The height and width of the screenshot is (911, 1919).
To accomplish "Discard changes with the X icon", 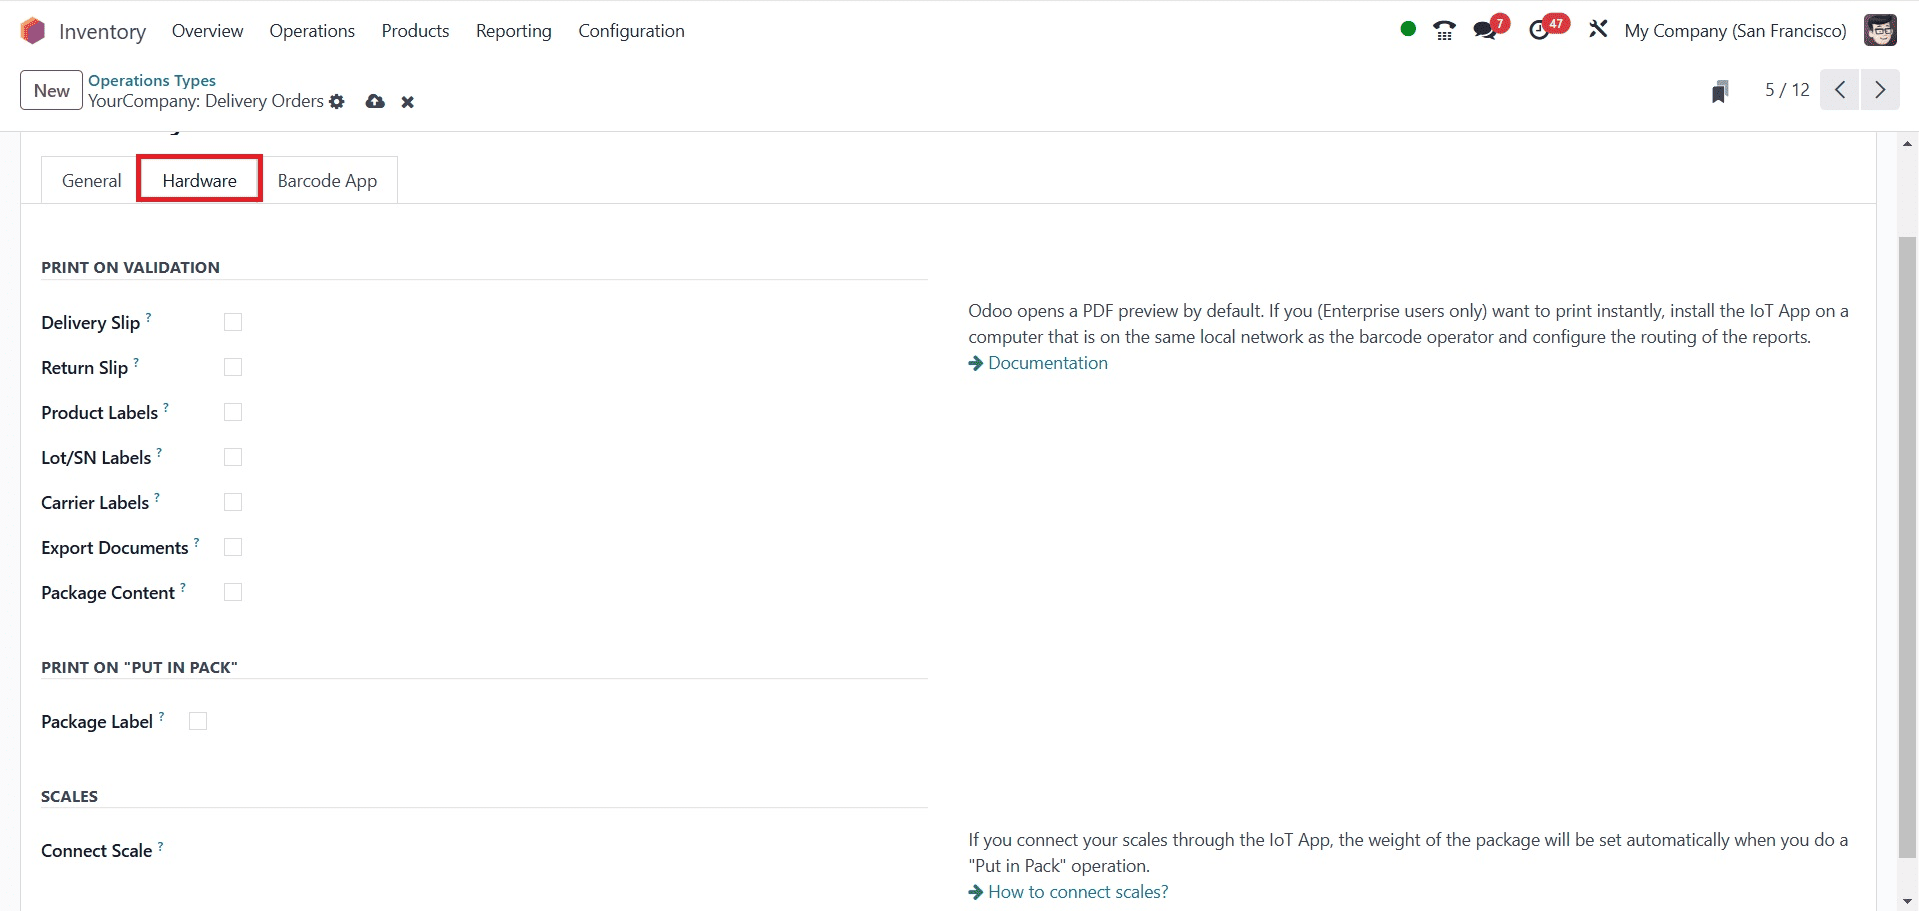I will point(408,102).
